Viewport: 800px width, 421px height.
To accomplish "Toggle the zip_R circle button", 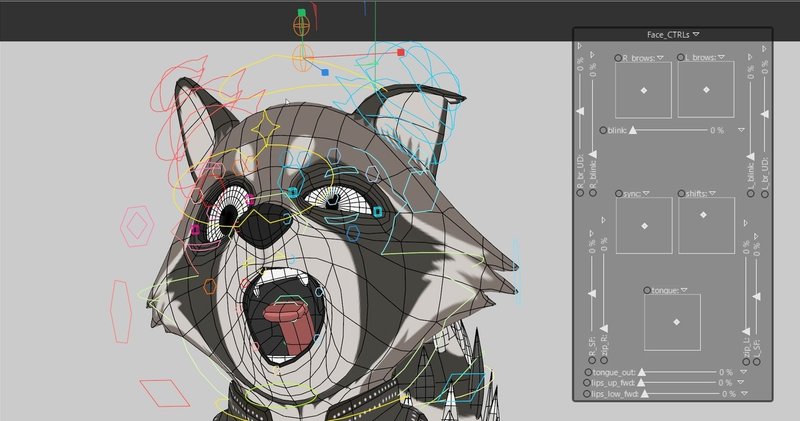I will tap(605, 360).
